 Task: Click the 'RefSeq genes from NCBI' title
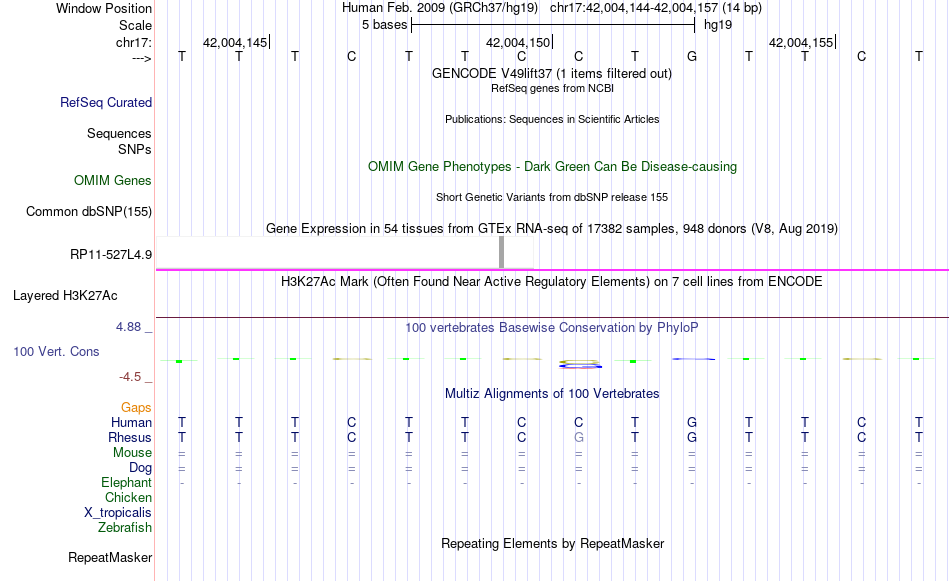tap(552, 88)
